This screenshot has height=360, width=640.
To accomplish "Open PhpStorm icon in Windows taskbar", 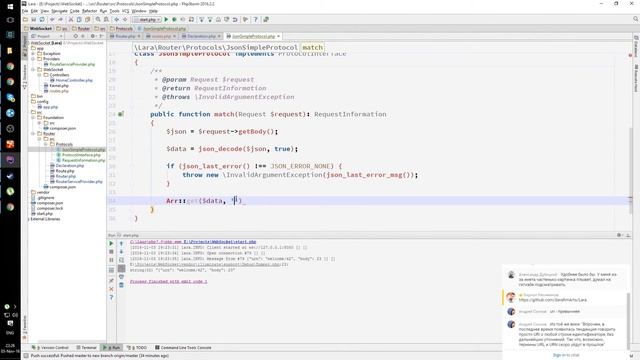I will (10, 160).
